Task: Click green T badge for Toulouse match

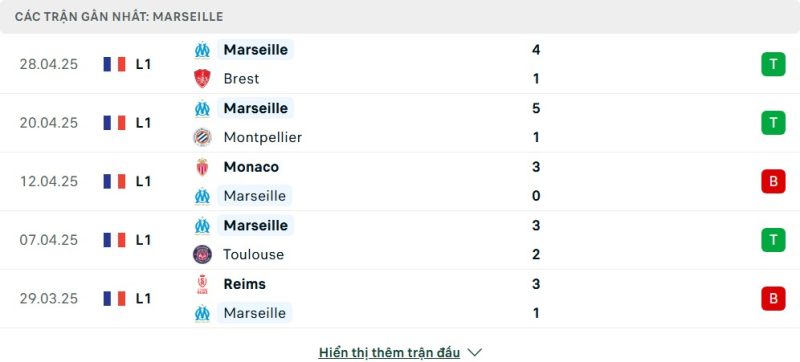Action: [773, 240]
